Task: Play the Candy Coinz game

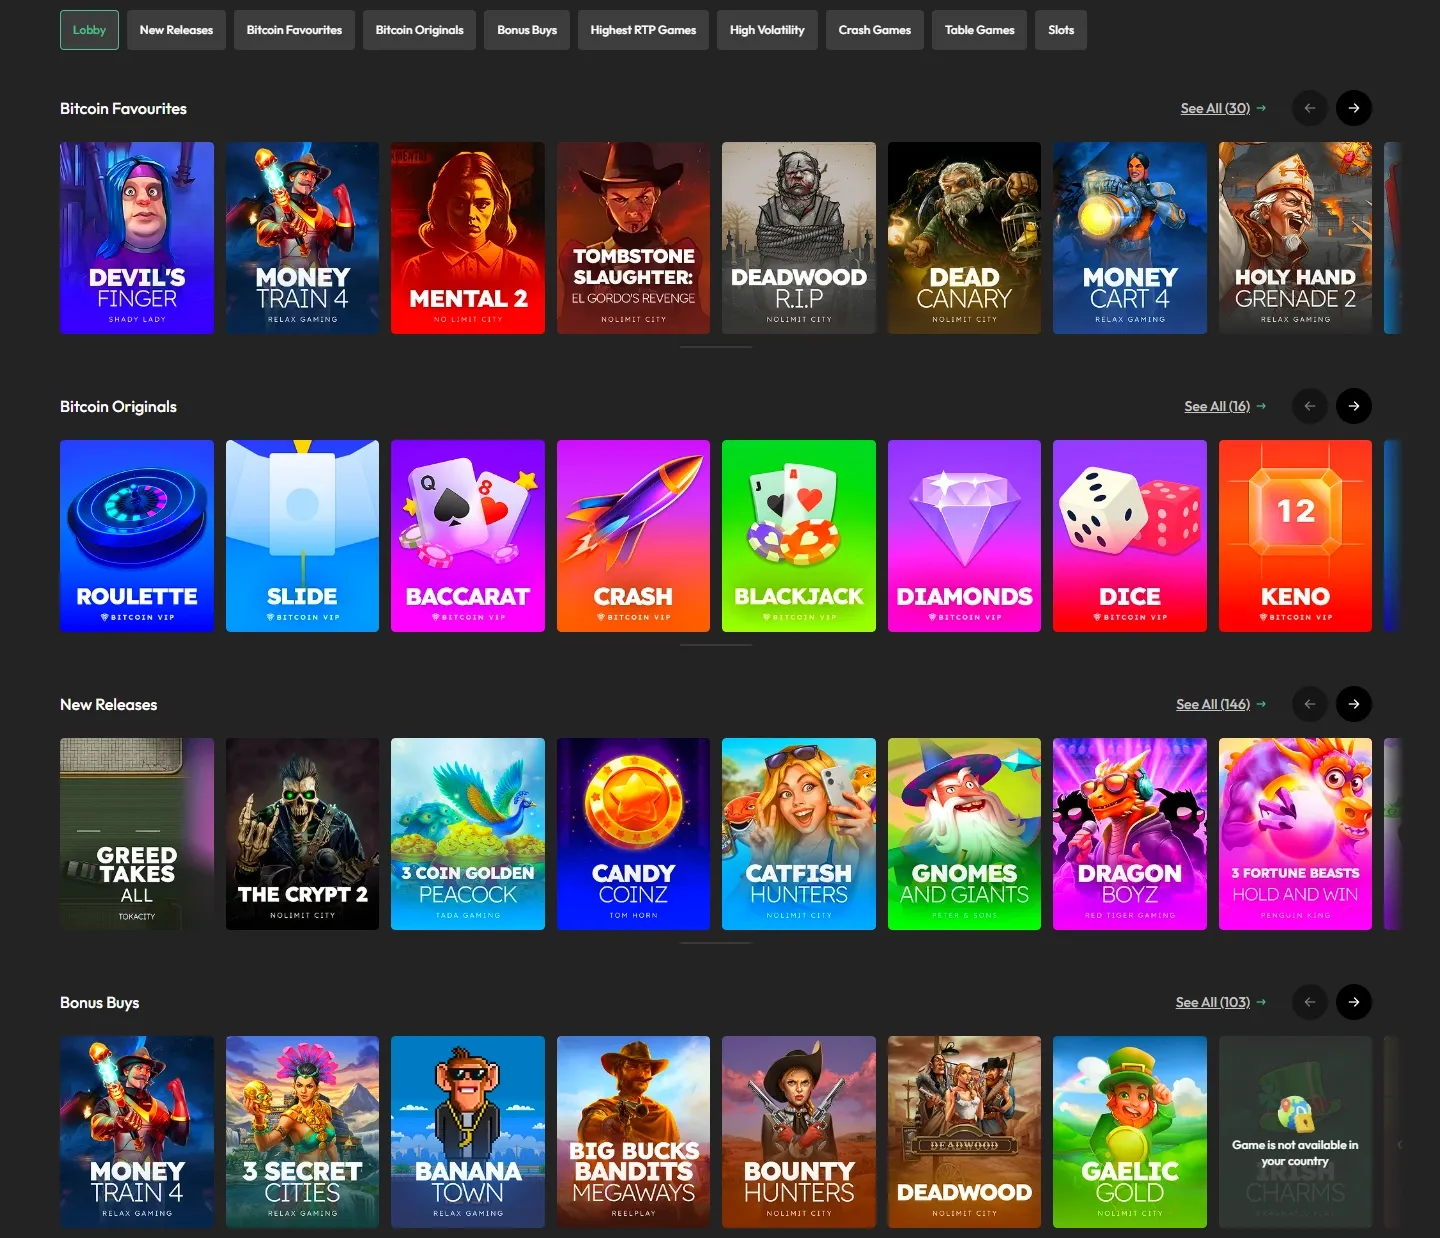Action: [x=633, y=834]
